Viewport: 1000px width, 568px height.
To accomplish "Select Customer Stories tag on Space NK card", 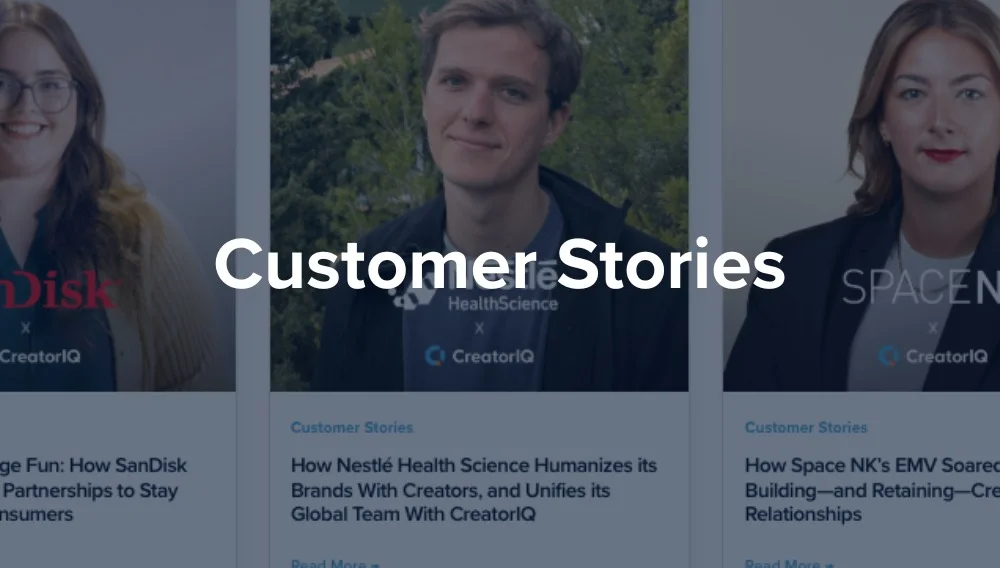I will 806,428.
